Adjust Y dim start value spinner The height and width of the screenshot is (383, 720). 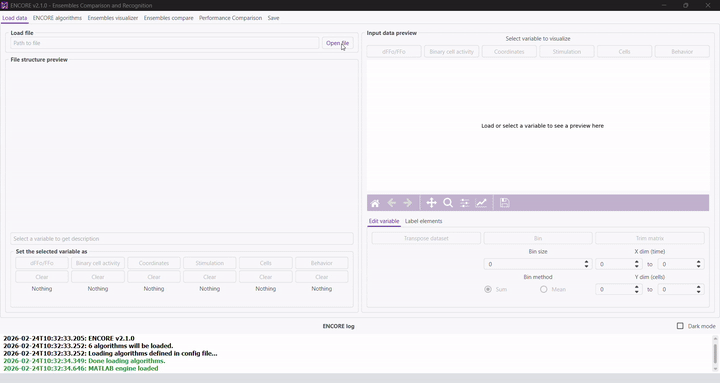point(636,289)
